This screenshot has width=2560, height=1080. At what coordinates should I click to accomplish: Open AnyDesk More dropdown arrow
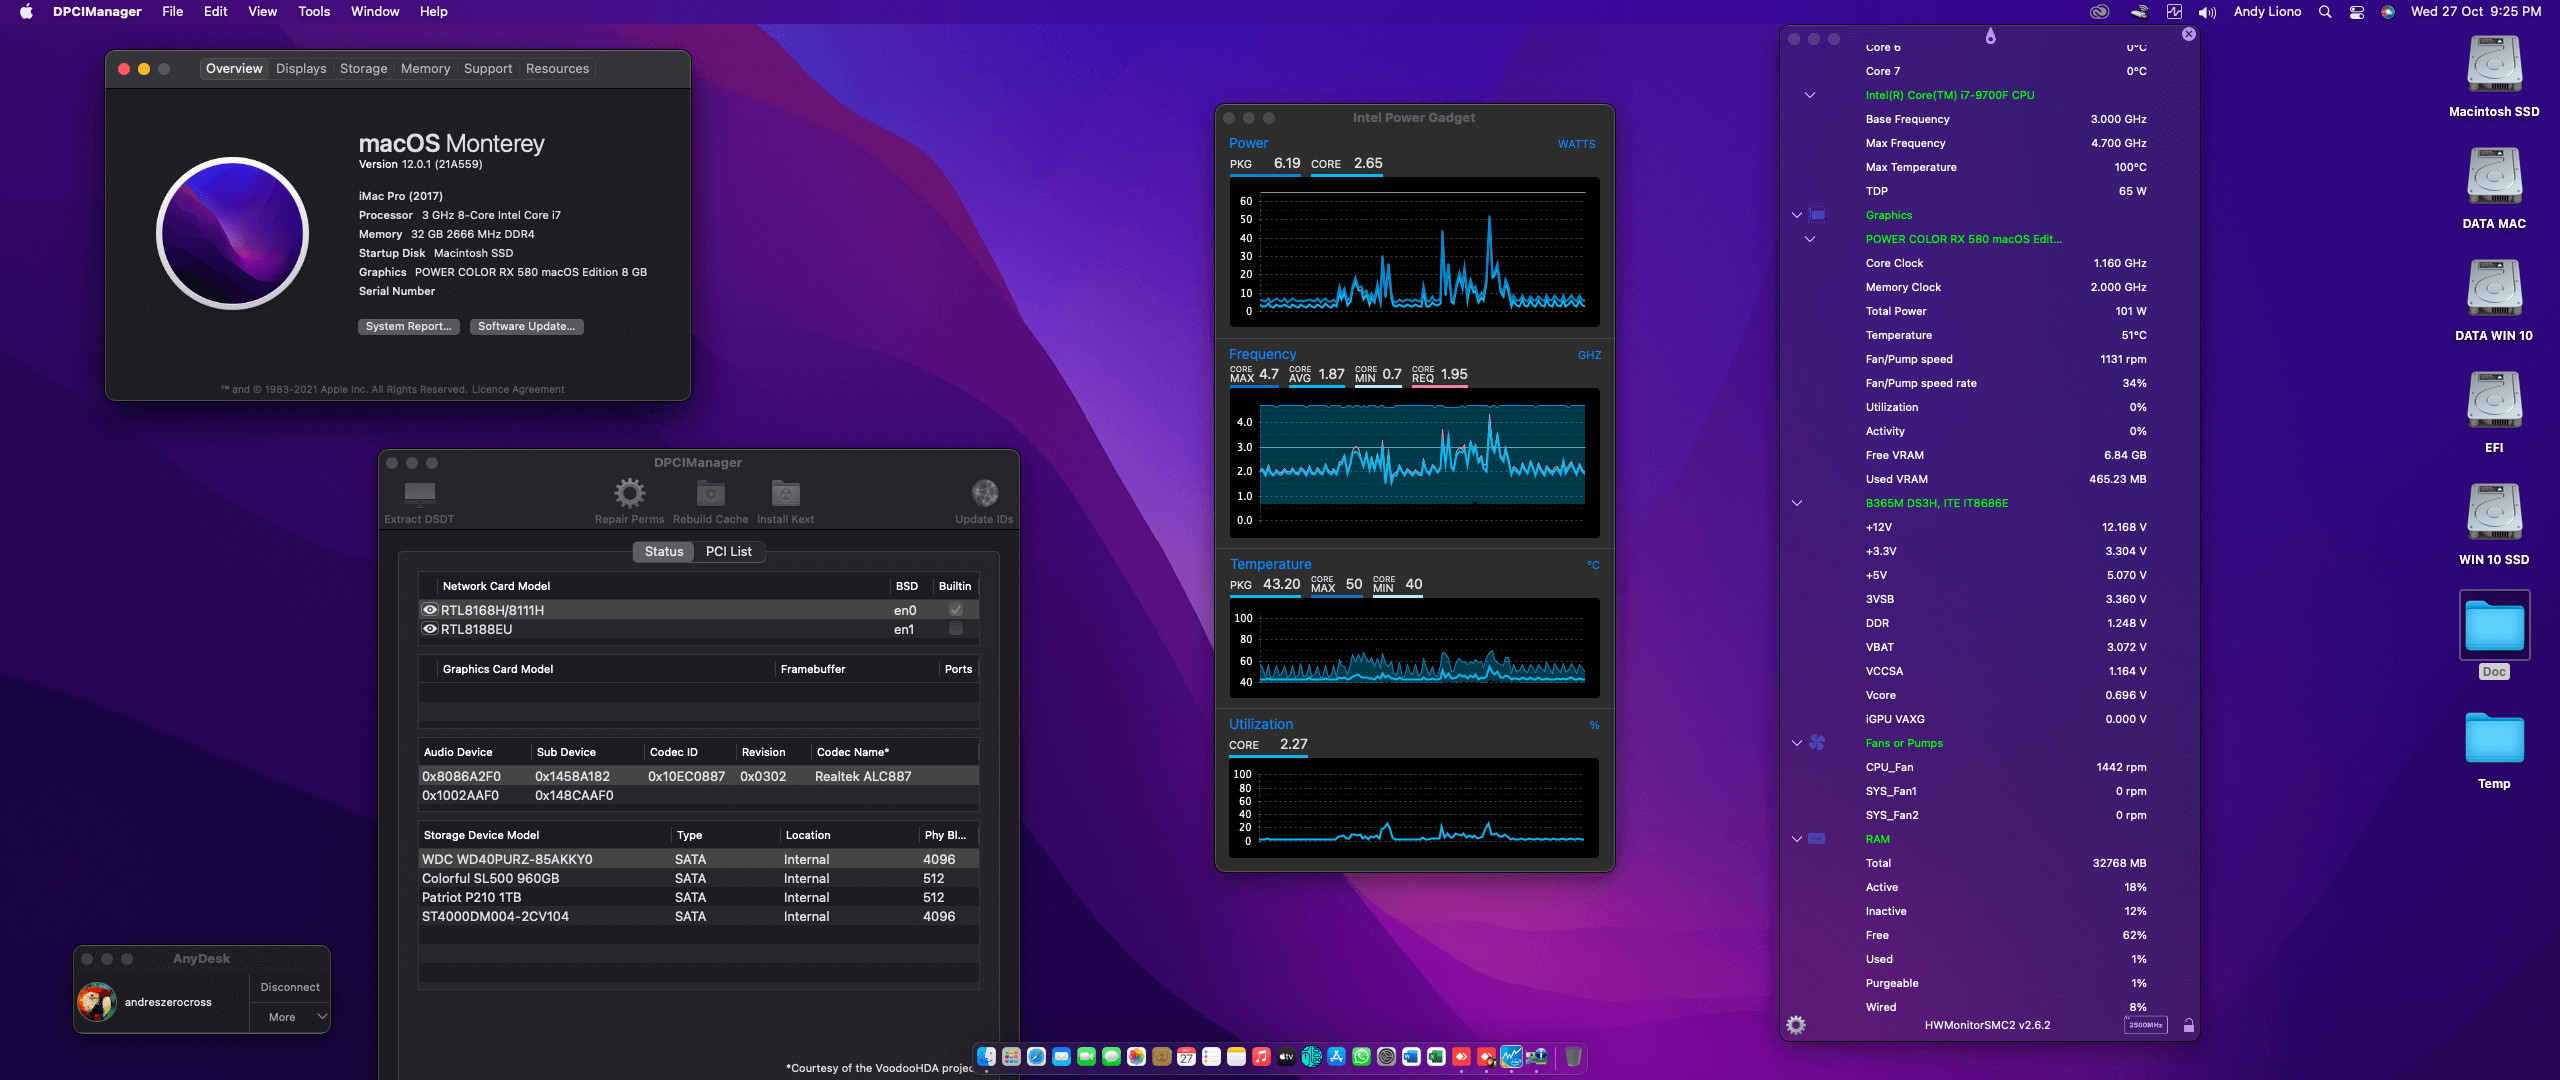point(322,1017)
